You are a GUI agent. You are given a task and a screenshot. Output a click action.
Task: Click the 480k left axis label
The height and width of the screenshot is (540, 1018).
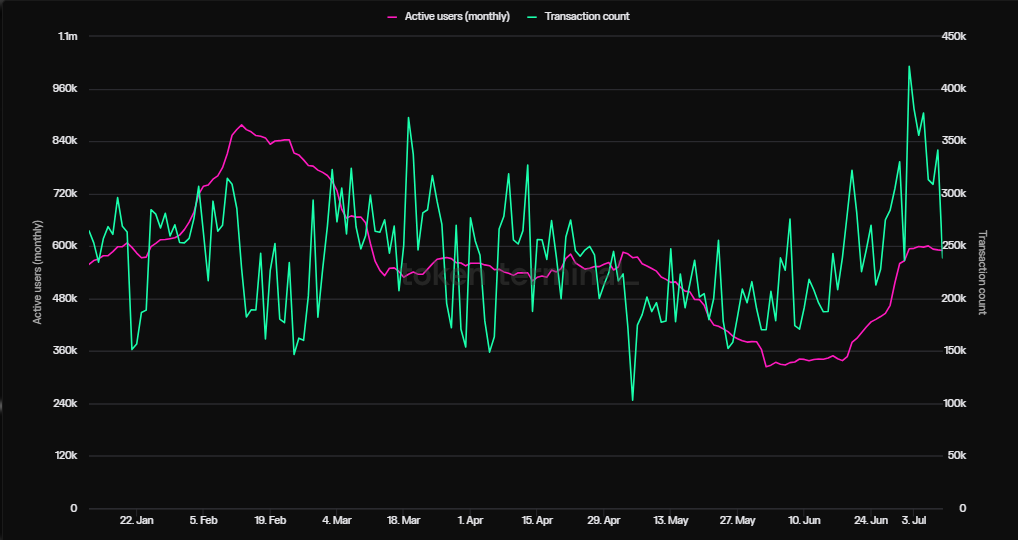(66, 299)
